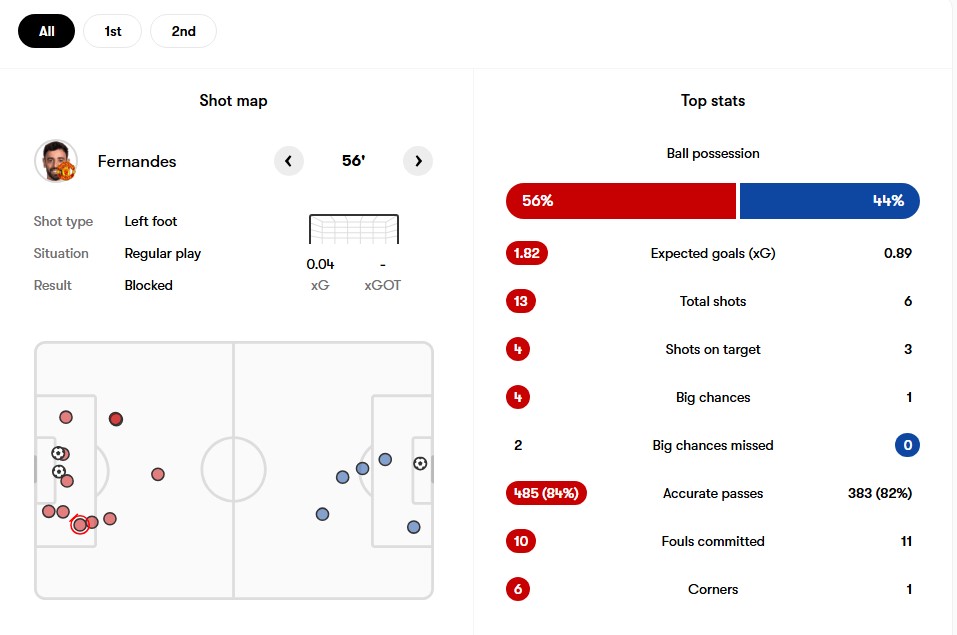Switch to the All period filter
The image size is (957, 635).
(47, 31)
